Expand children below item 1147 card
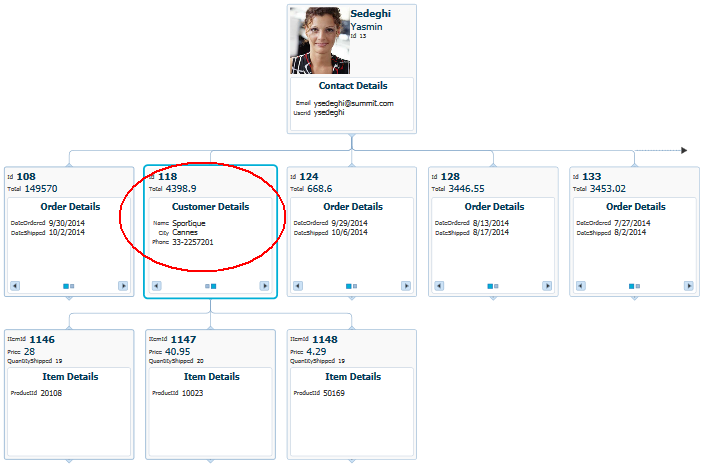 210,461
